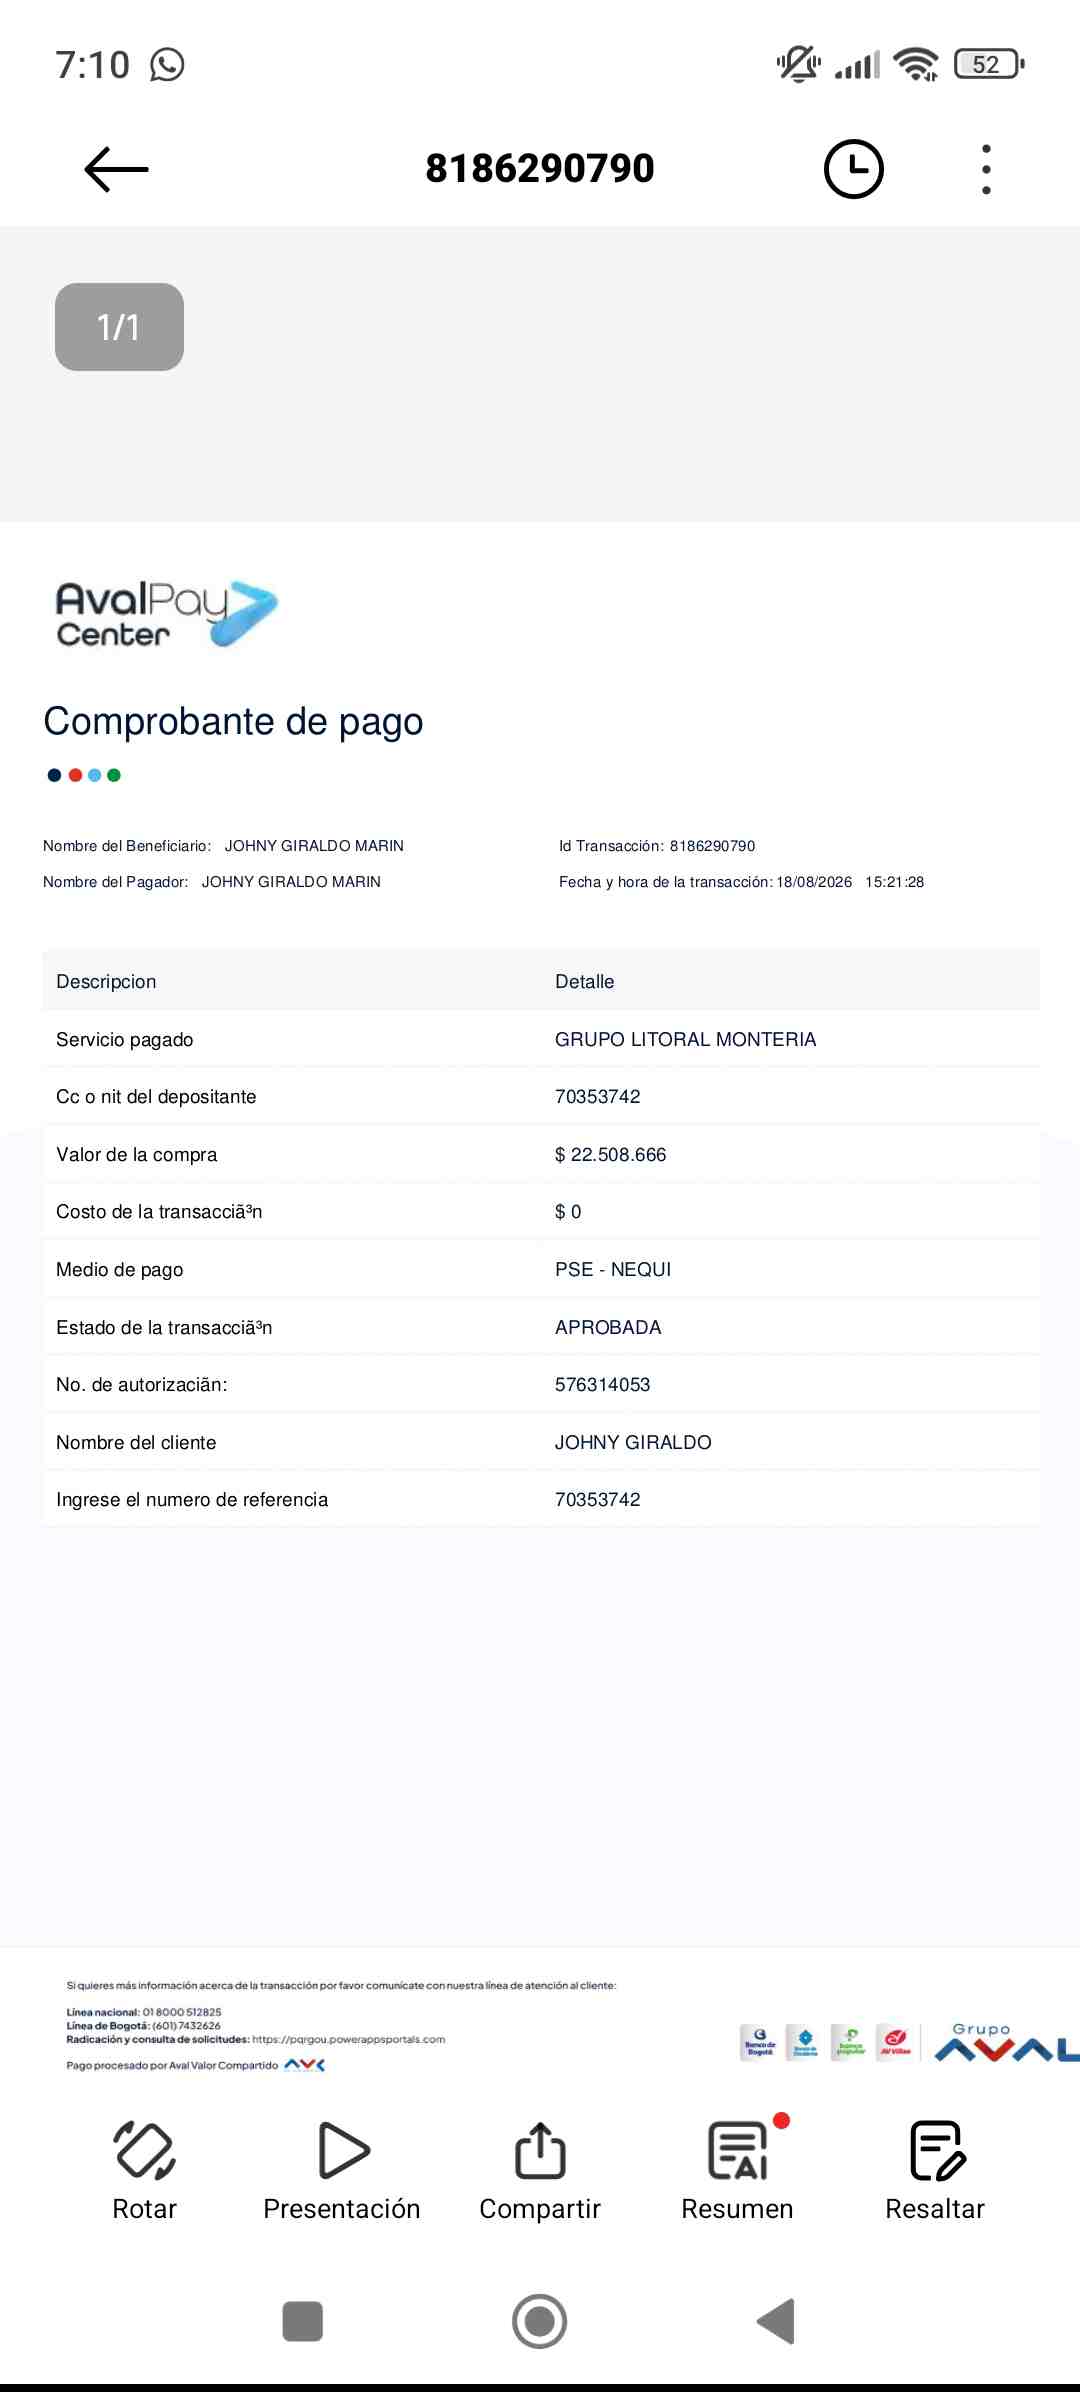Open the history clock icon
This screenshot has width=1080, height=2392.
point(853,169)
